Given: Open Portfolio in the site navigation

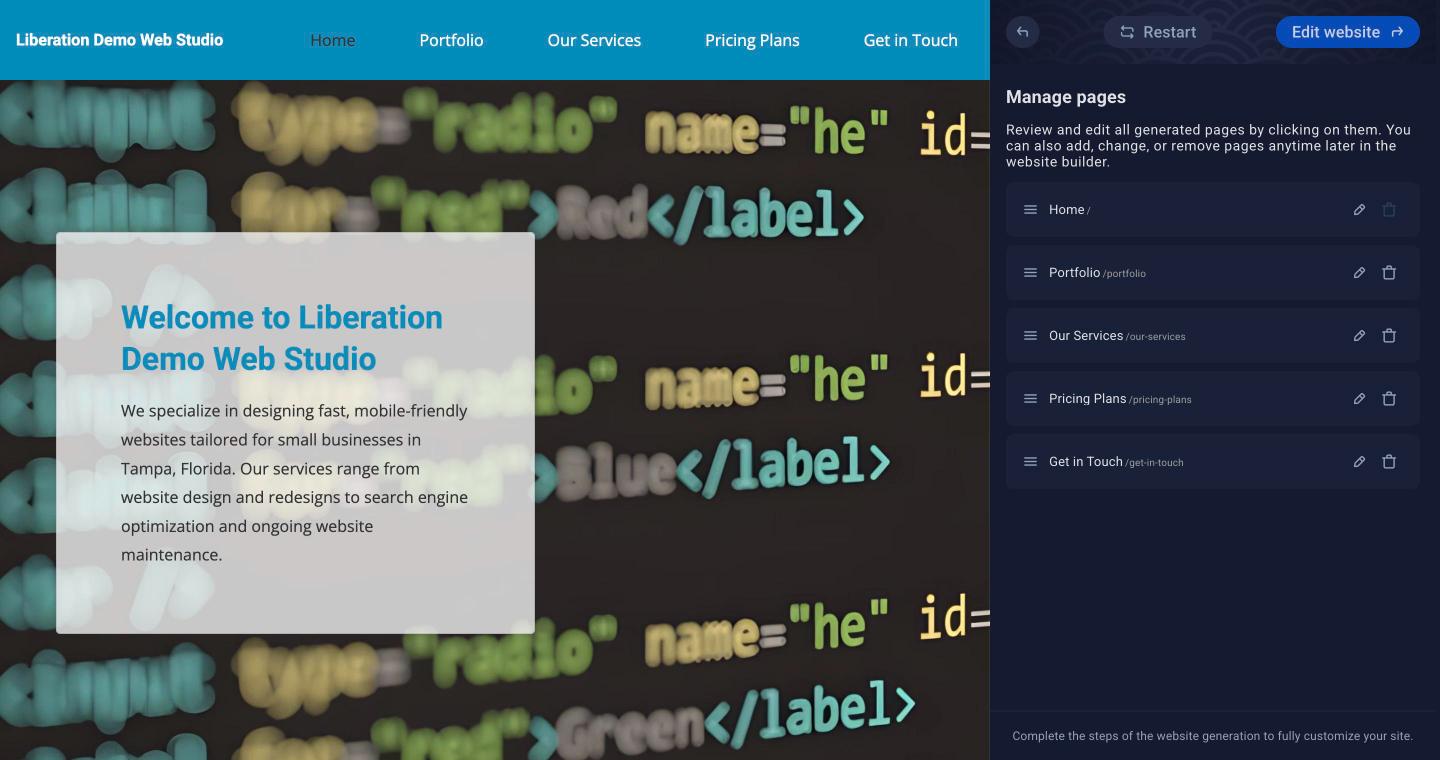Looking at the screenshot, I should 451,40.
